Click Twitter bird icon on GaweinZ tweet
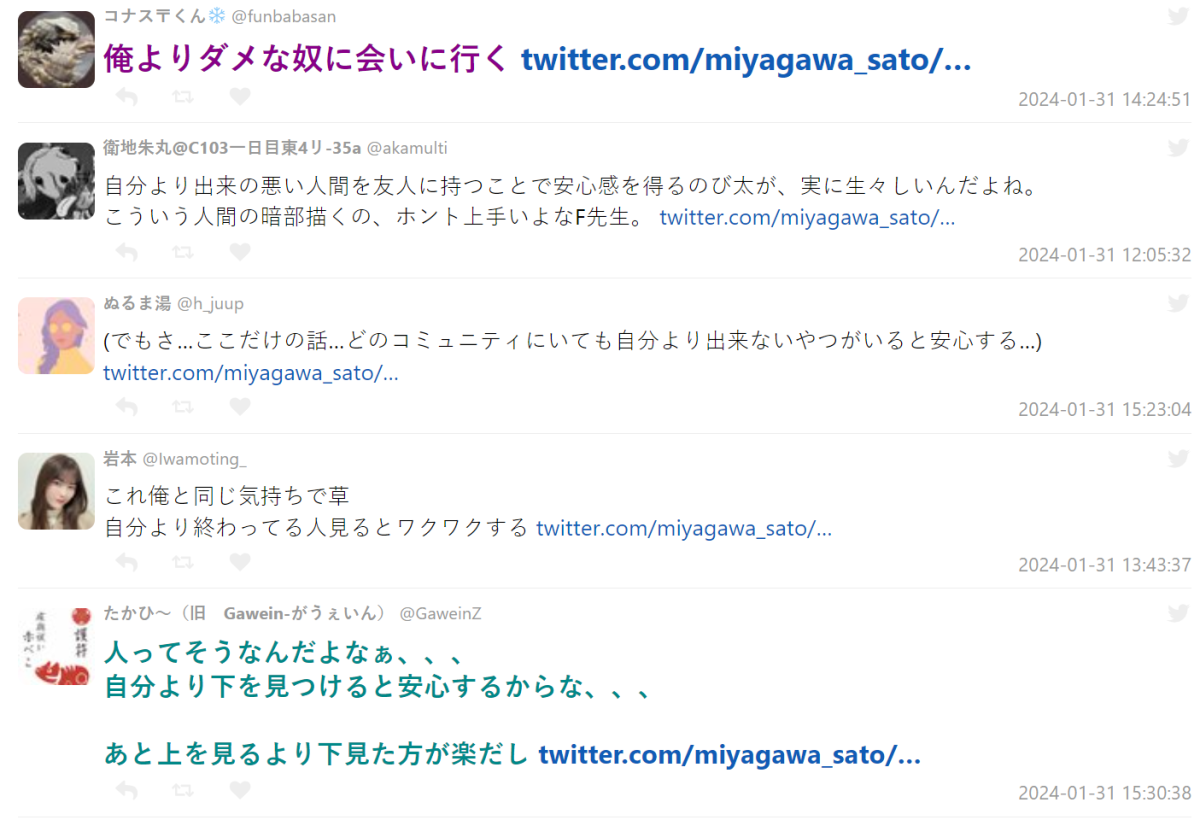Image resolution: width=1200 pixels, height=820 pixels. (x=1179, y=613)
